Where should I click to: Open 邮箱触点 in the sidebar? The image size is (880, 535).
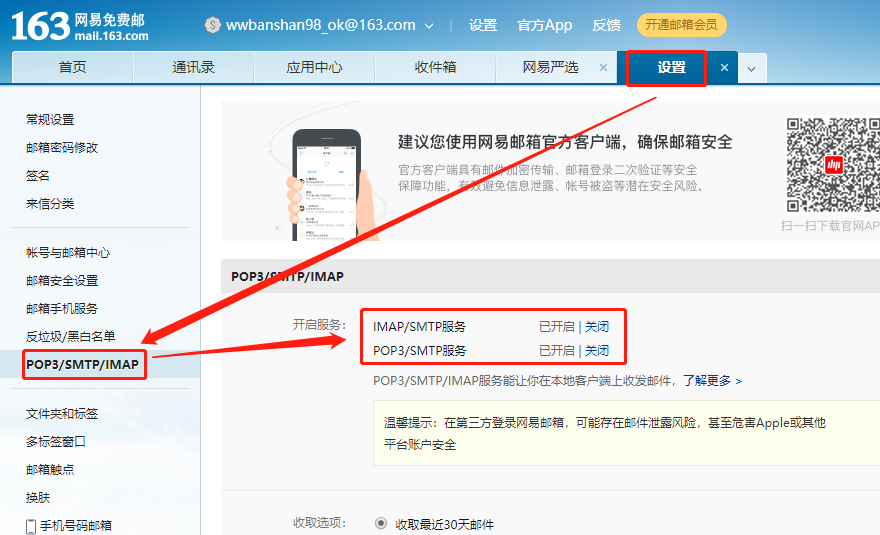click(50, 470)
